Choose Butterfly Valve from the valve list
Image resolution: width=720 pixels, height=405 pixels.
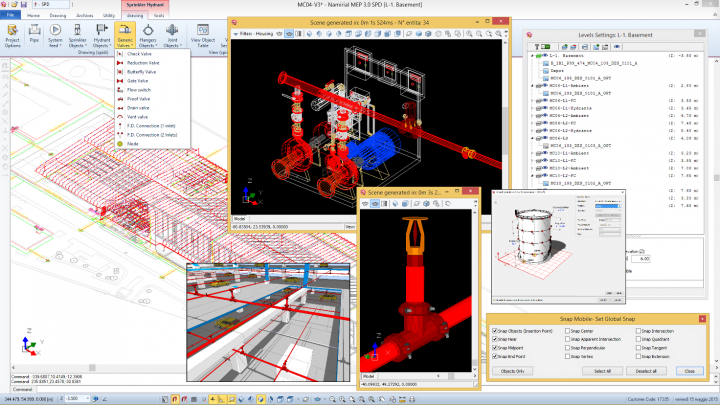point(139,72)
